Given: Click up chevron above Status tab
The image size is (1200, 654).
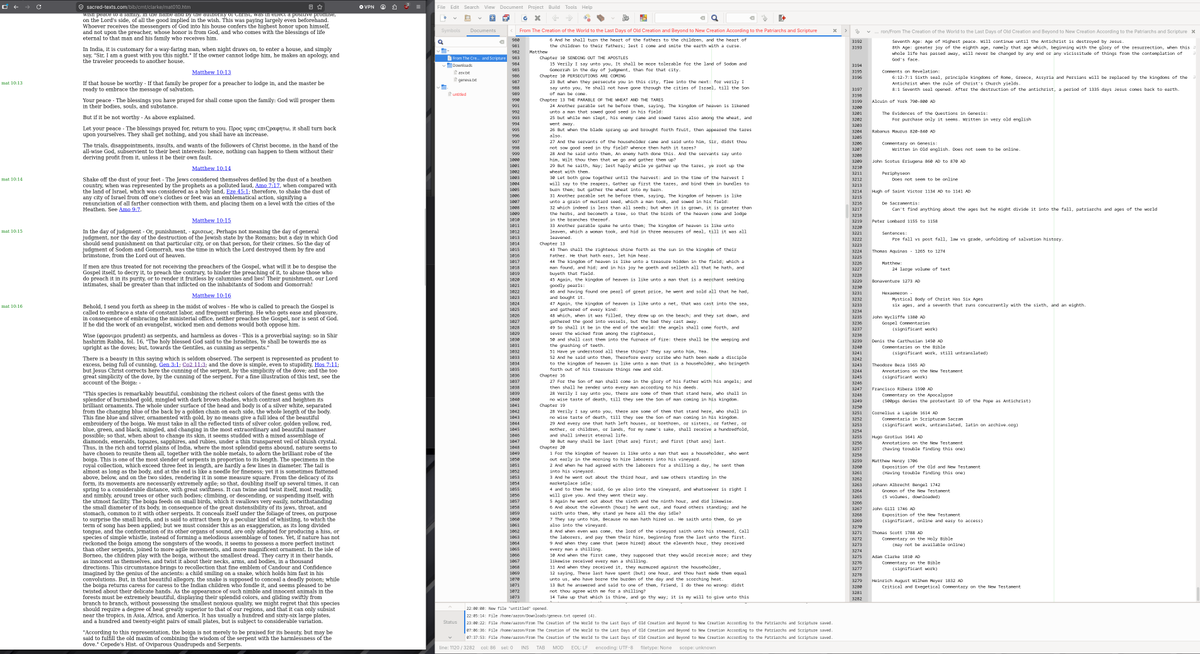Looking at the screenshot, I should click(x=450, y=607).
